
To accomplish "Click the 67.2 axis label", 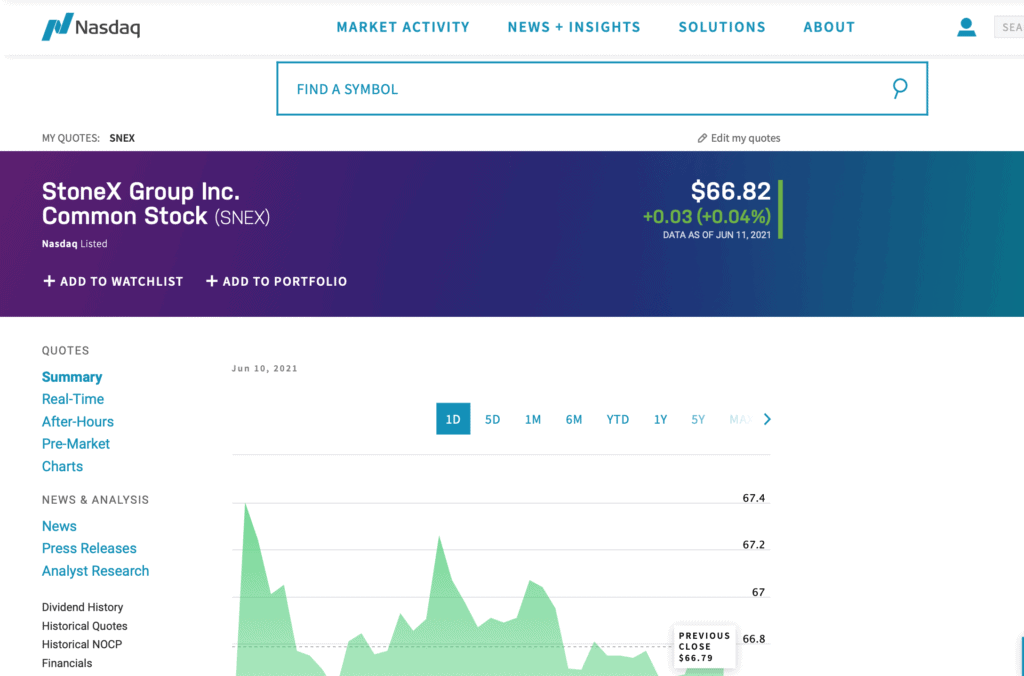I will [754, 545].
